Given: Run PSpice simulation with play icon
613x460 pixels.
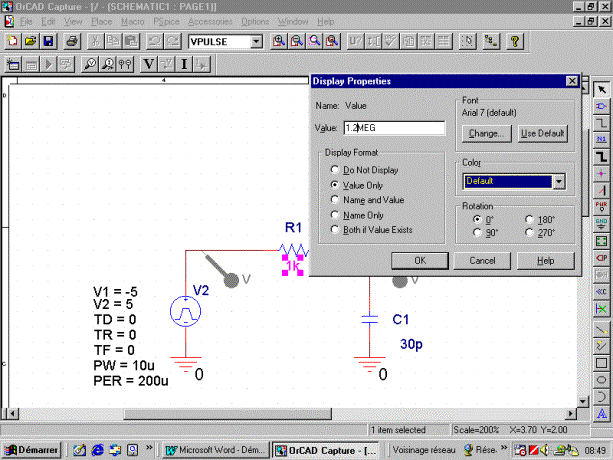Looking at the screenshot, I should point(49,64).
